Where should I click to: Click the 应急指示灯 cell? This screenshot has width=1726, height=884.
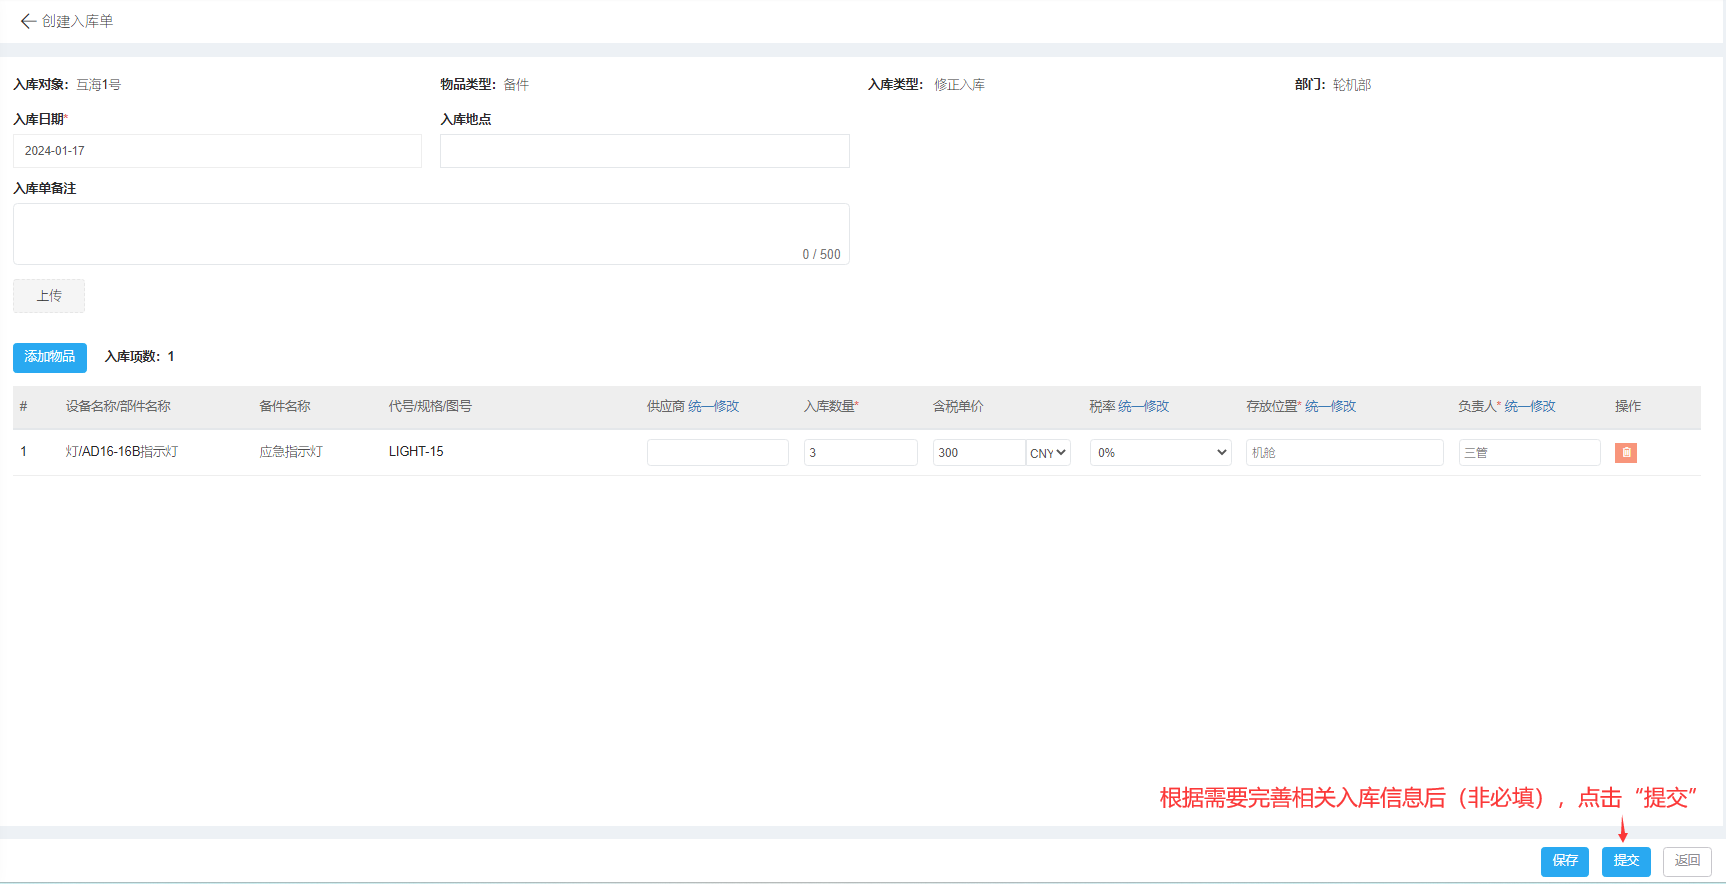click(x=291, y=452)
